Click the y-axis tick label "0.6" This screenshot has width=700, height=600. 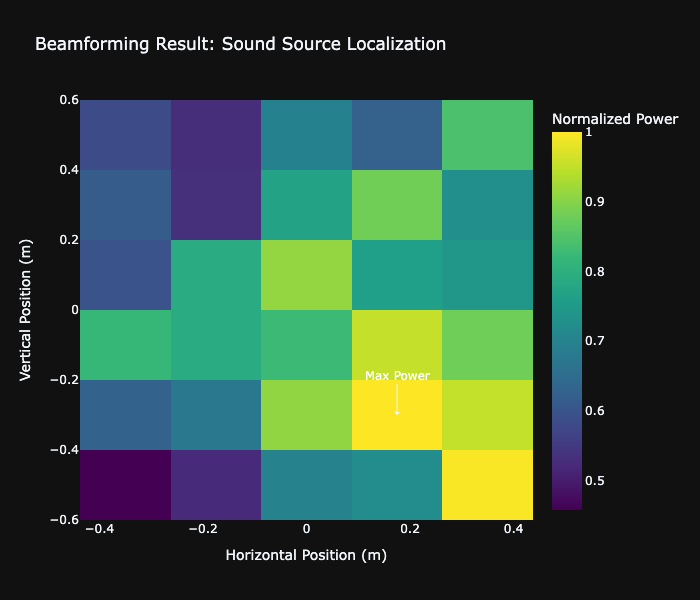click(x=68, y=100)
